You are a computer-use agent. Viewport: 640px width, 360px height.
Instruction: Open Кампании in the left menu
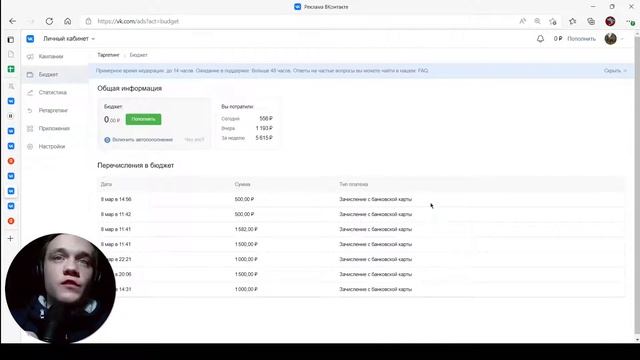click(51, 56)
